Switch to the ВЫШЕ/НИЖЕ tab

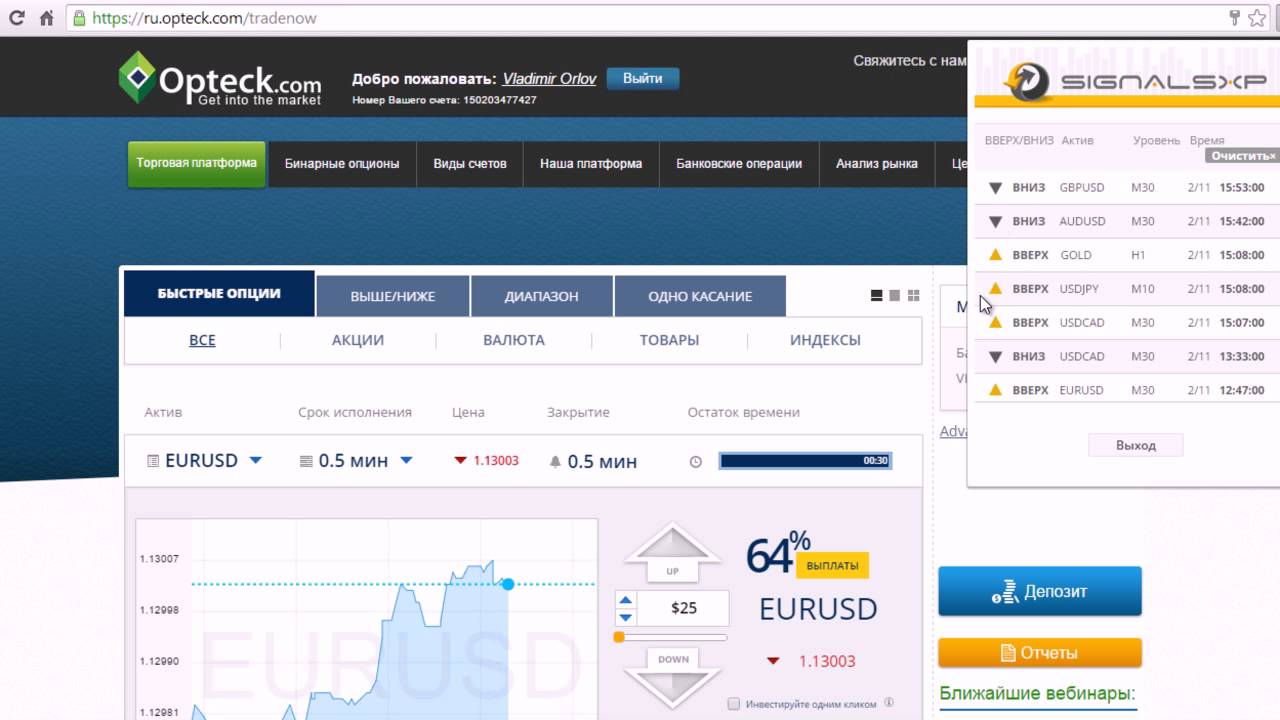[393, 296]
